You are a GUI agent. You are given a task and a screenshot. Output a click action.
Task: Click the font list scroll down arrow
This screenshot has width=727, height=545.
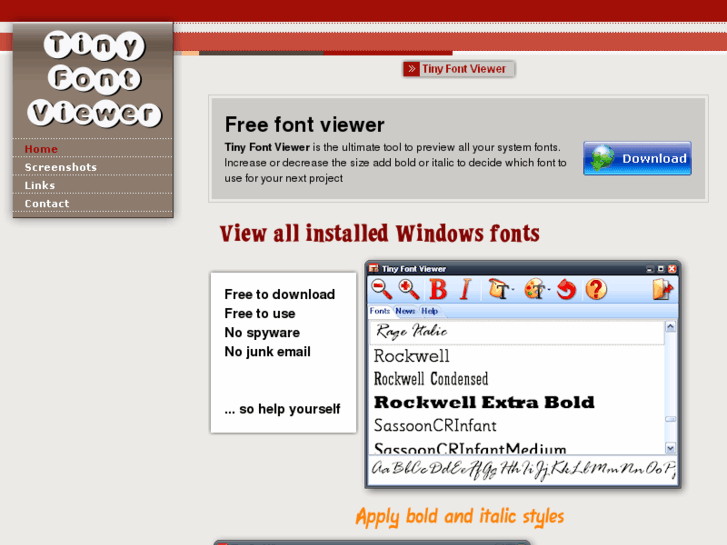(670, 448)
